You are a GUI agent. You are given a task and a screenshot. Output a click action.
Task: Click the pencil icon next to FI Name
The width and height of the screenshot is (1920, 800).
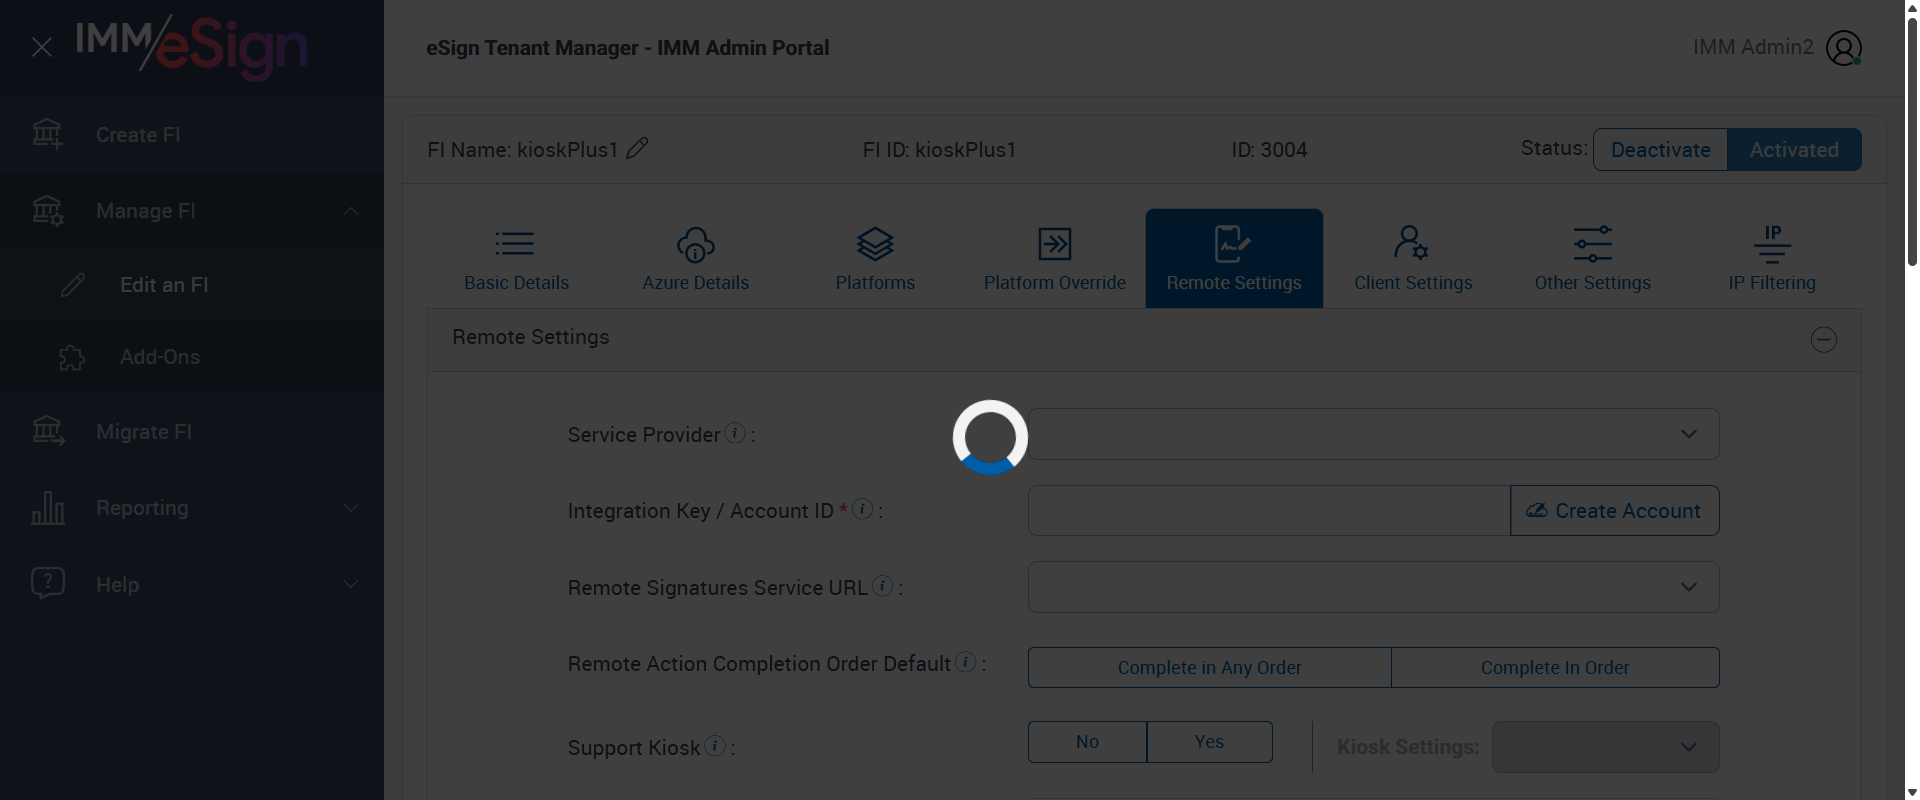(x=637, y=149)
